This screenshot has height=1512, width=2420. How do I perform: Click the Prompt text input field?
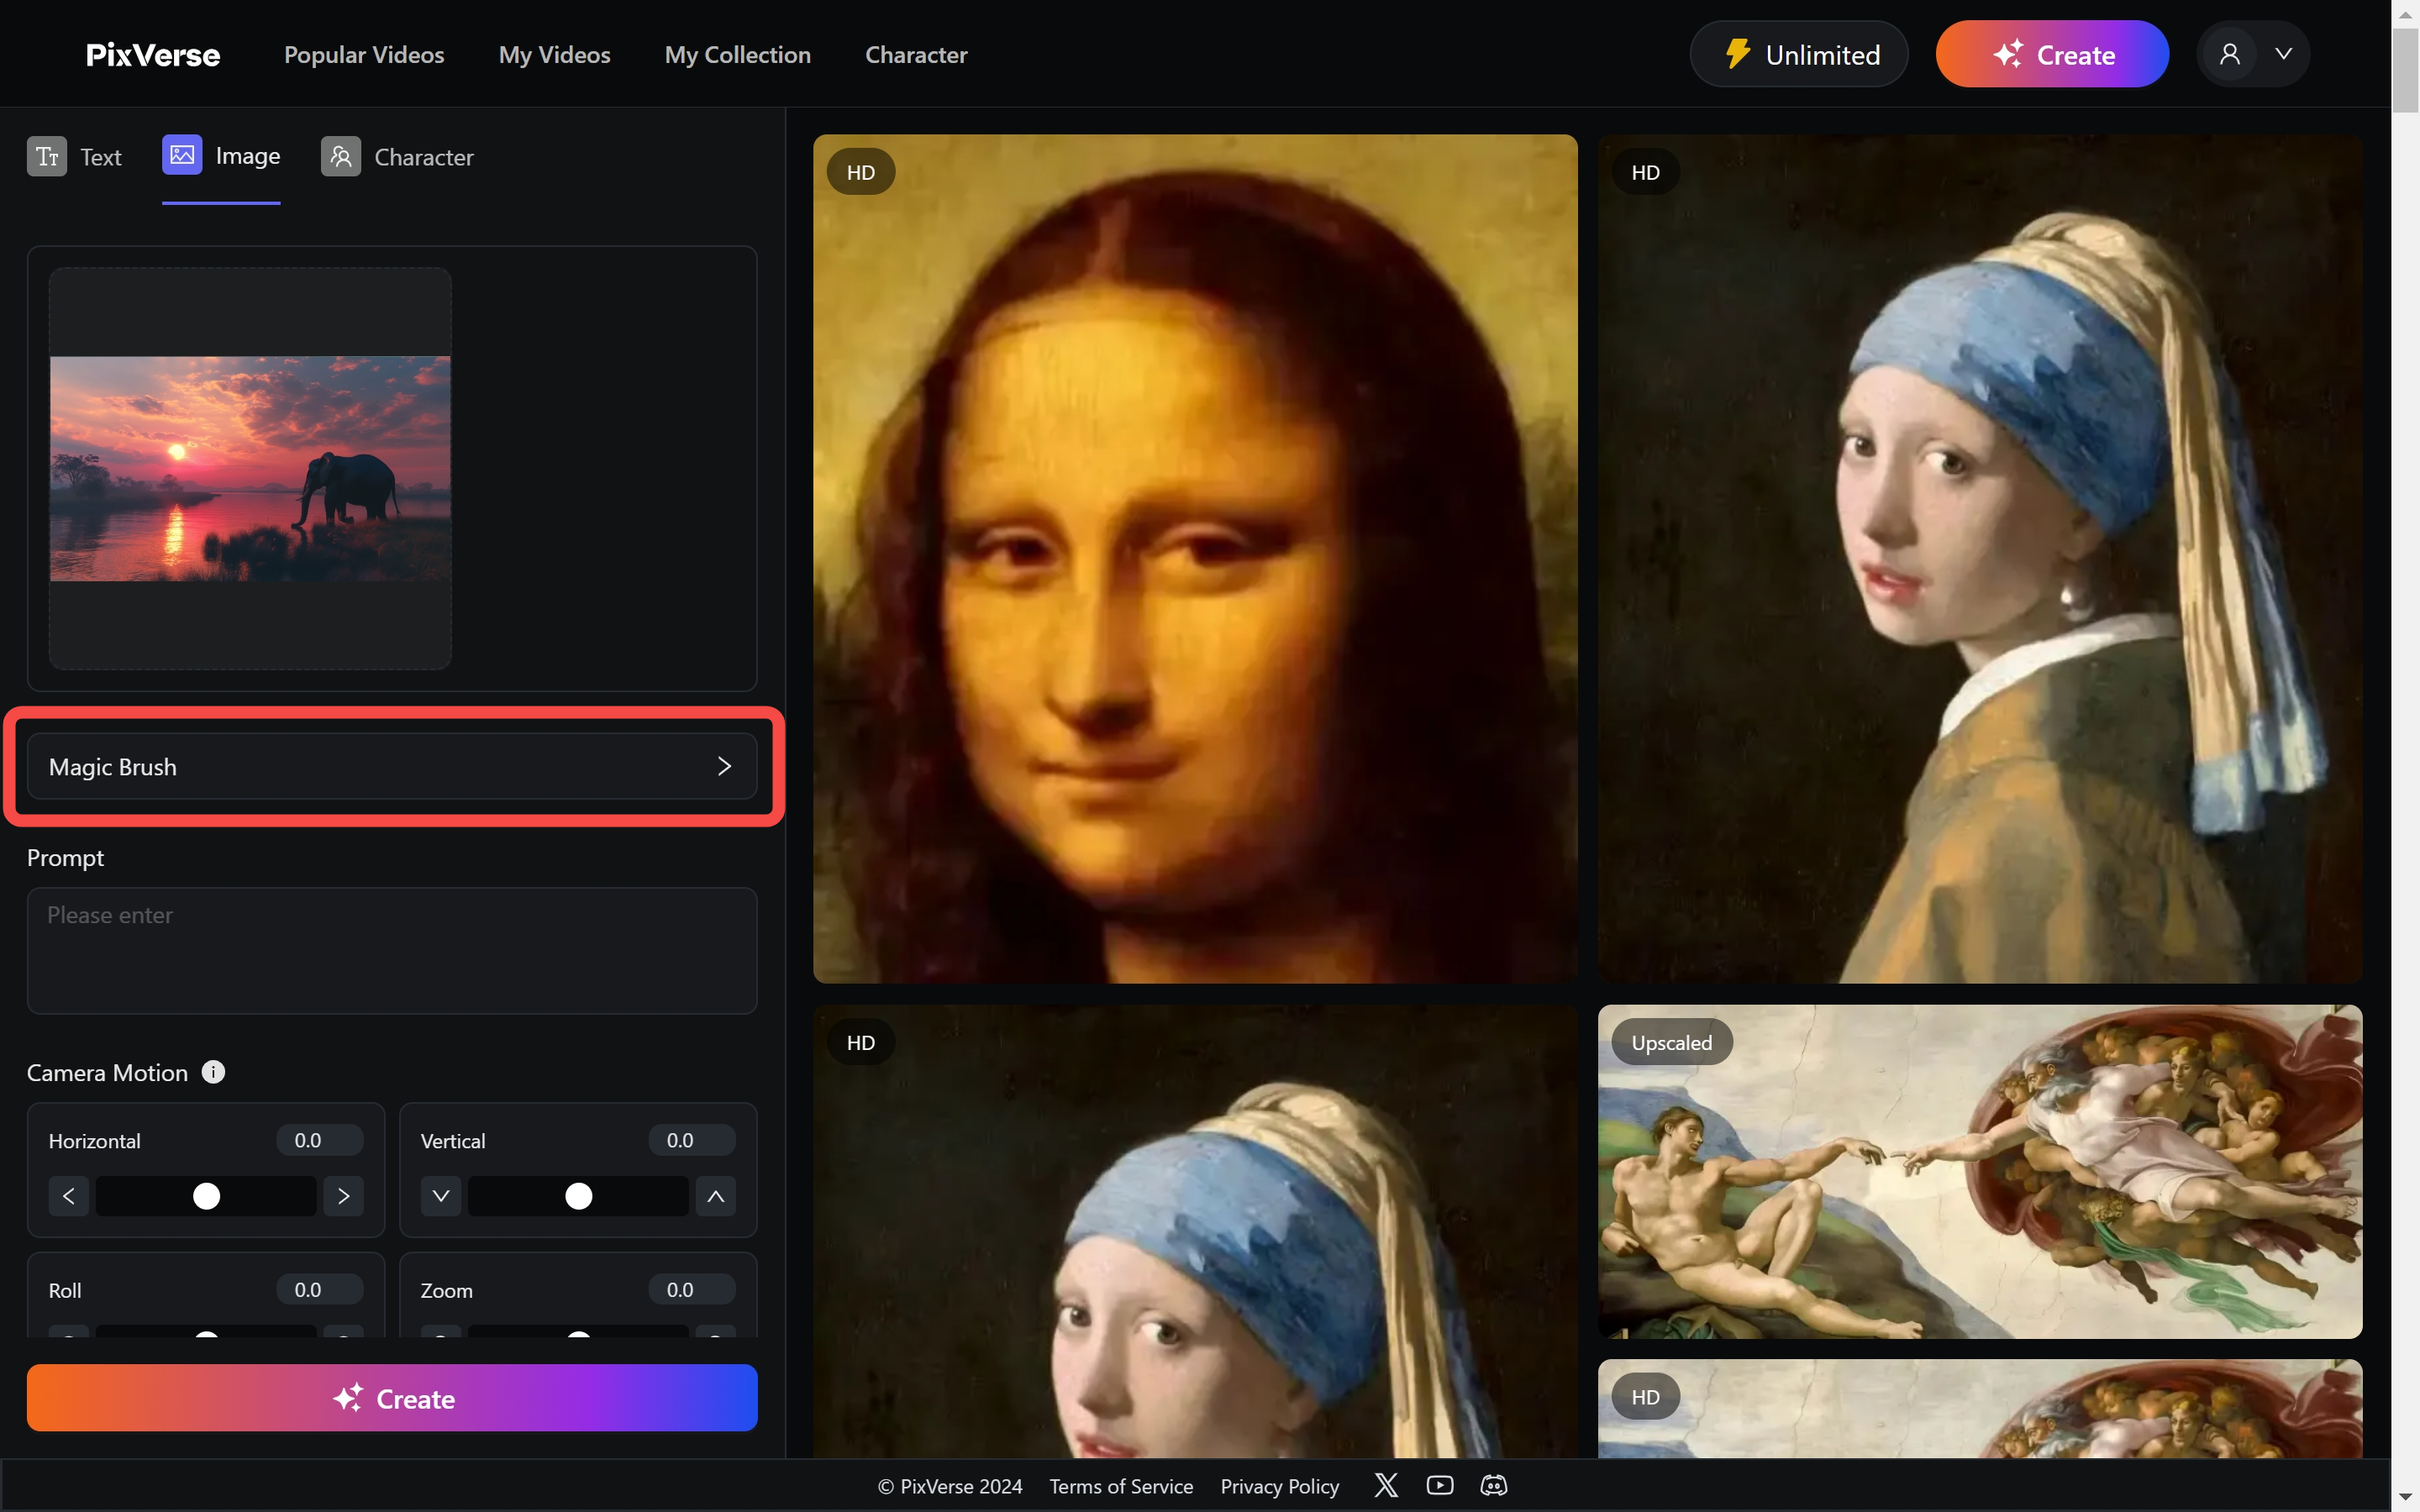(x=392, y=950)
